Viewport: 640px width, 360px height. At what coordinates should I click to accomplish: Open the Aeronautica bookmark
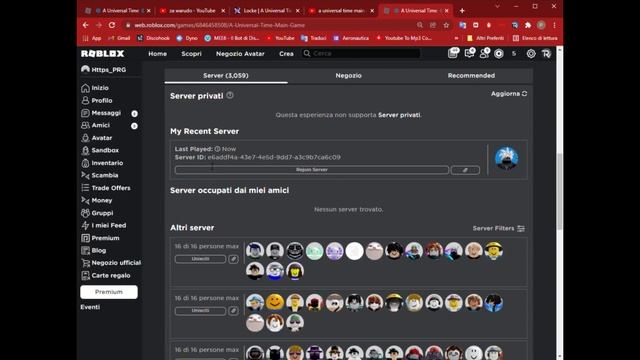(351, 38)
